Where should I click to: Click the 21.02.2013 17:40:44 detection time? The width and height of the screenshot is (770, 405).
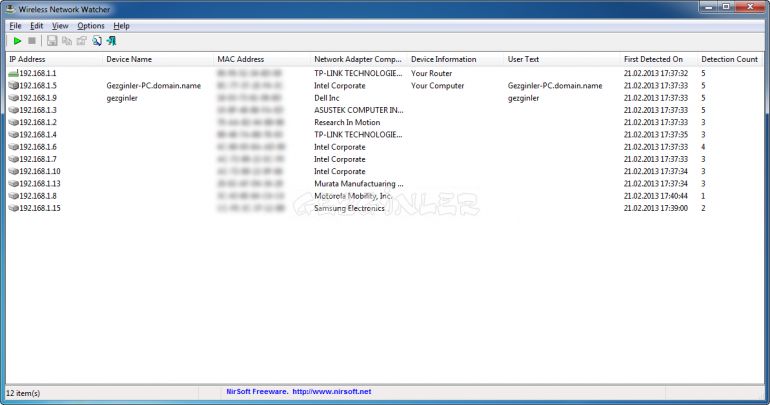click(656, 196)
